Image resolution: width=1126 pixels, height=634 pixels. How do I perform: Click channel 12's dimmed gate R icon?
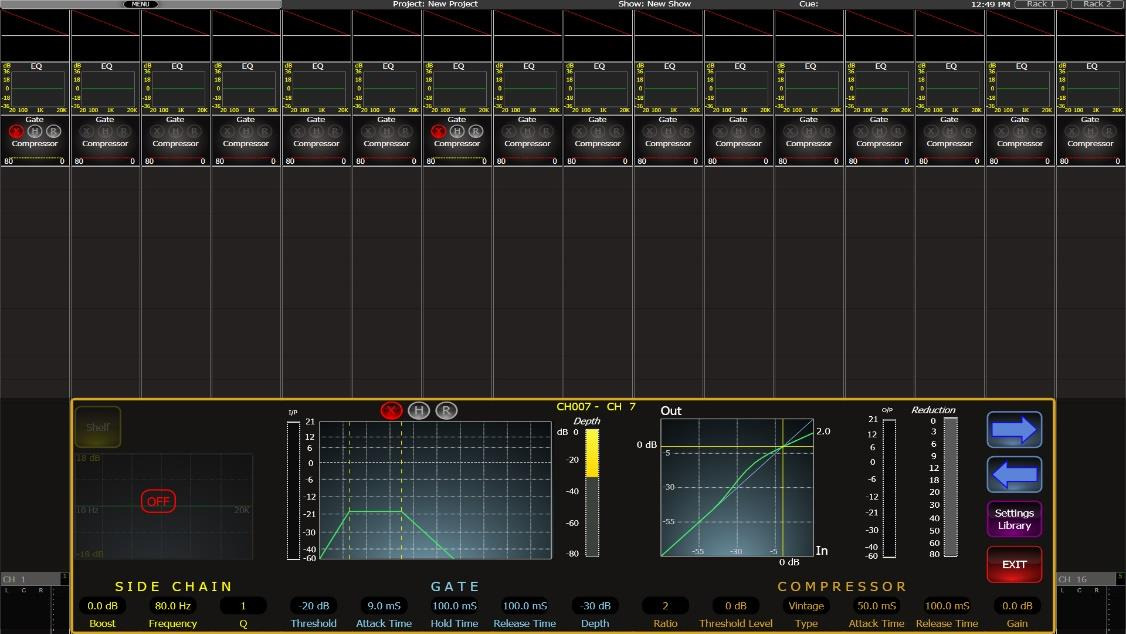point(827,132)
